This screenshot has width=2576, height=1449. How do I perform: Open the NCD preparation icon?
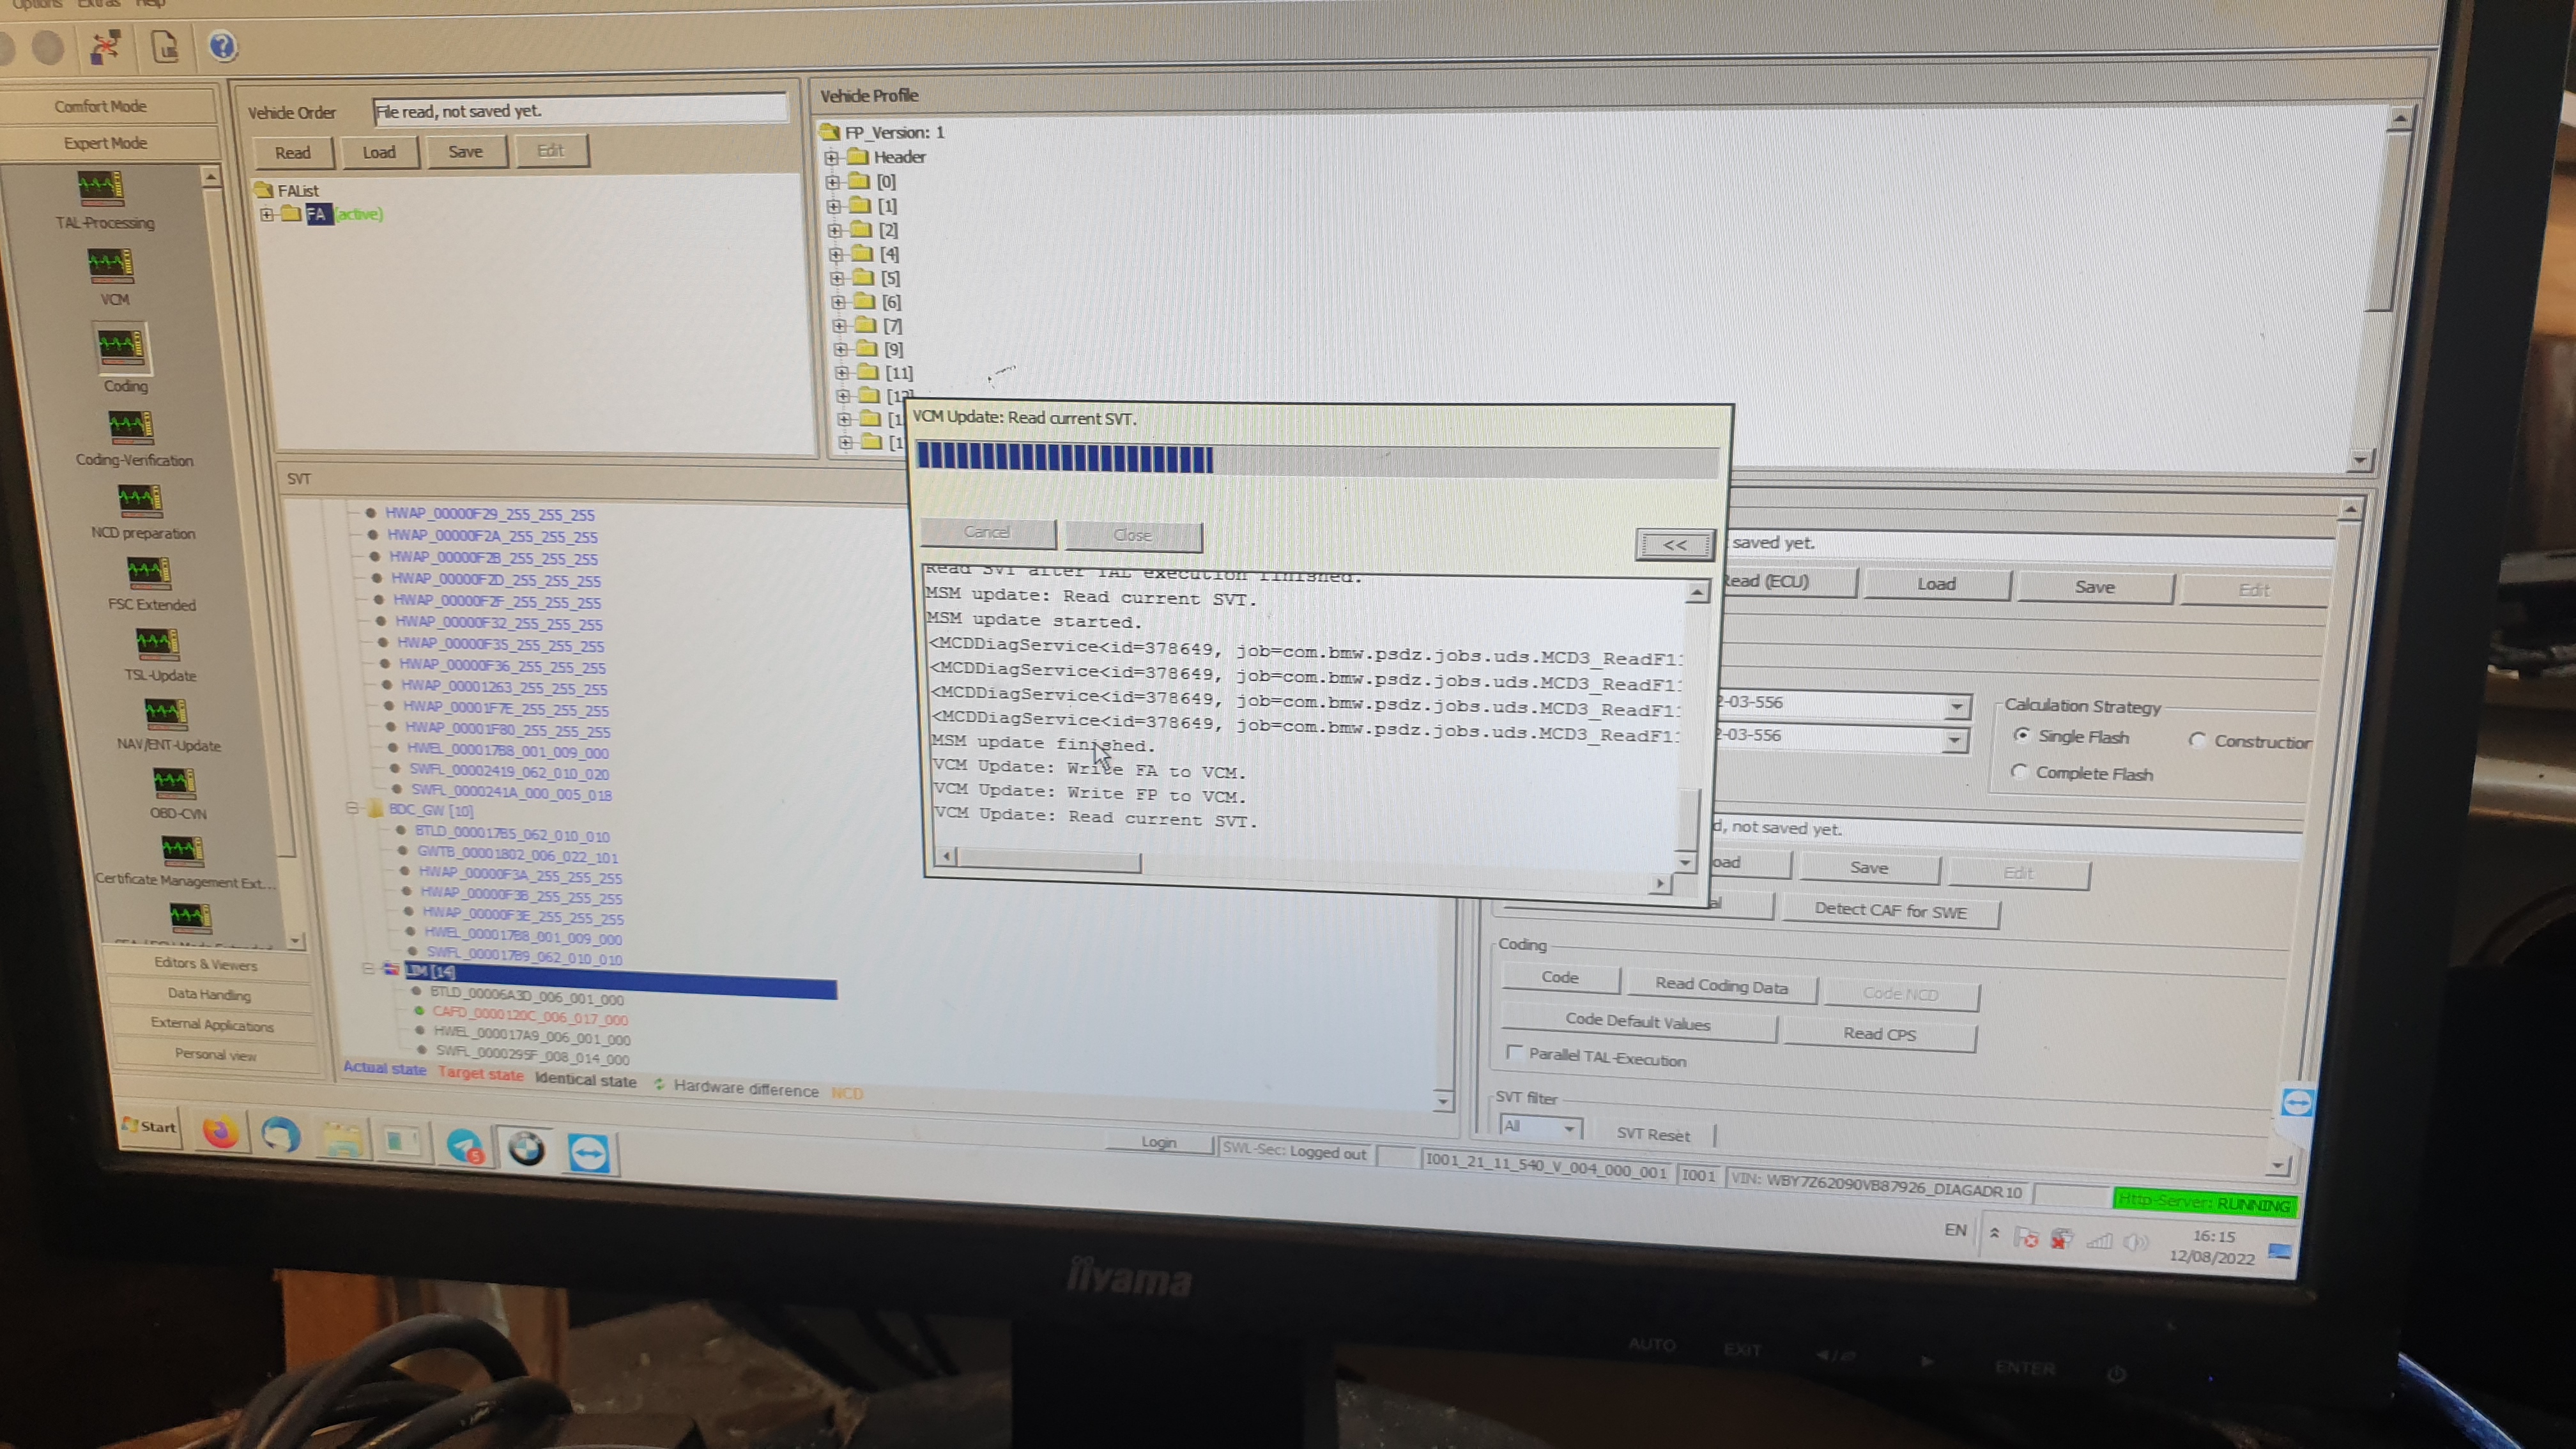tap(140, 500)
